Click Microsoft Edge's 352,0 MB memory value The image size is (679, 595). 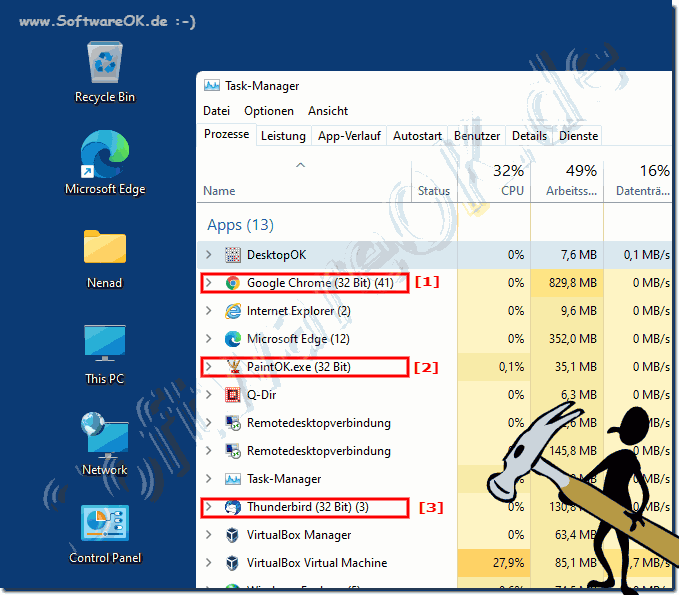click(572, 339)
